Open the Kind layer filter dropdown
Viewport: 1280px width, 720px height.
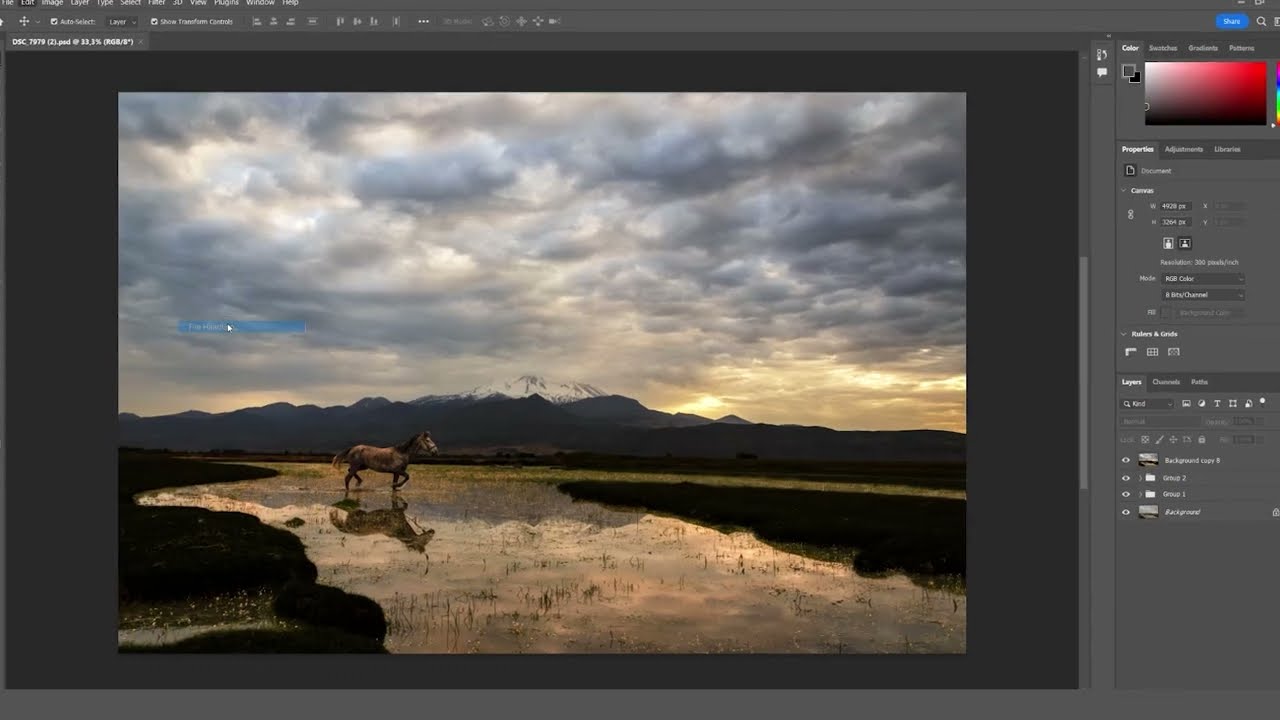[x=1147, y=403]
